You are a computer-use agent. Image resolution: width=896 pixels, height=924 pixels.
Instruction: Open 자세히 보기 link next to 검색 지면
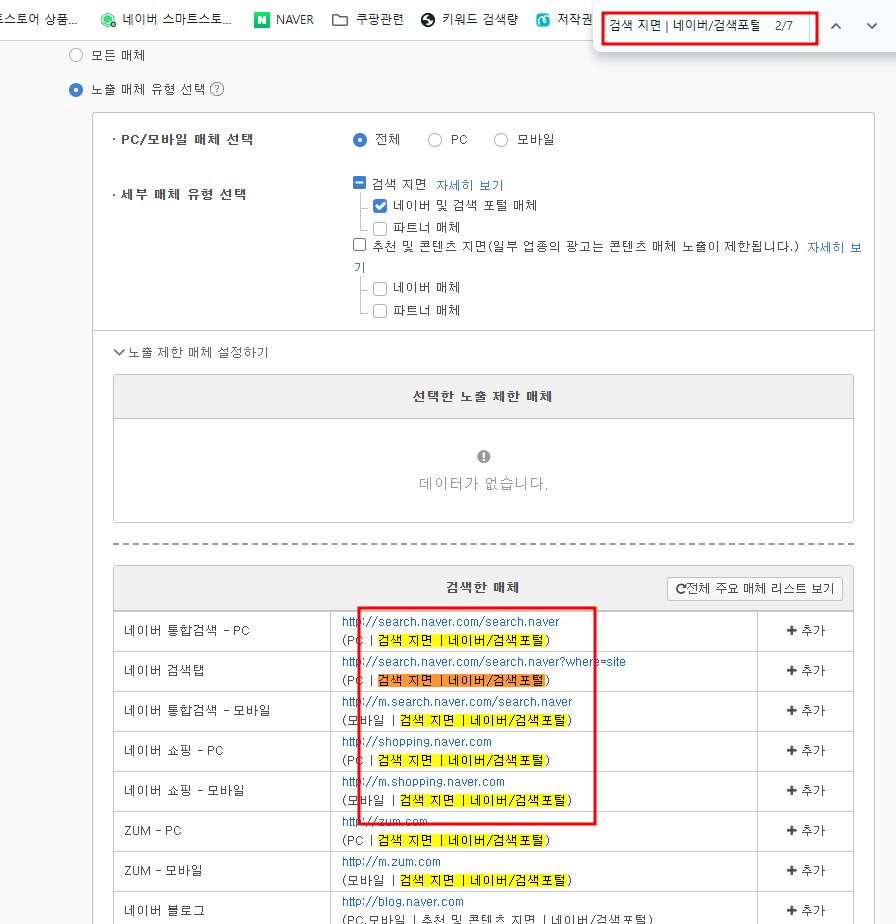coord(470,185)
